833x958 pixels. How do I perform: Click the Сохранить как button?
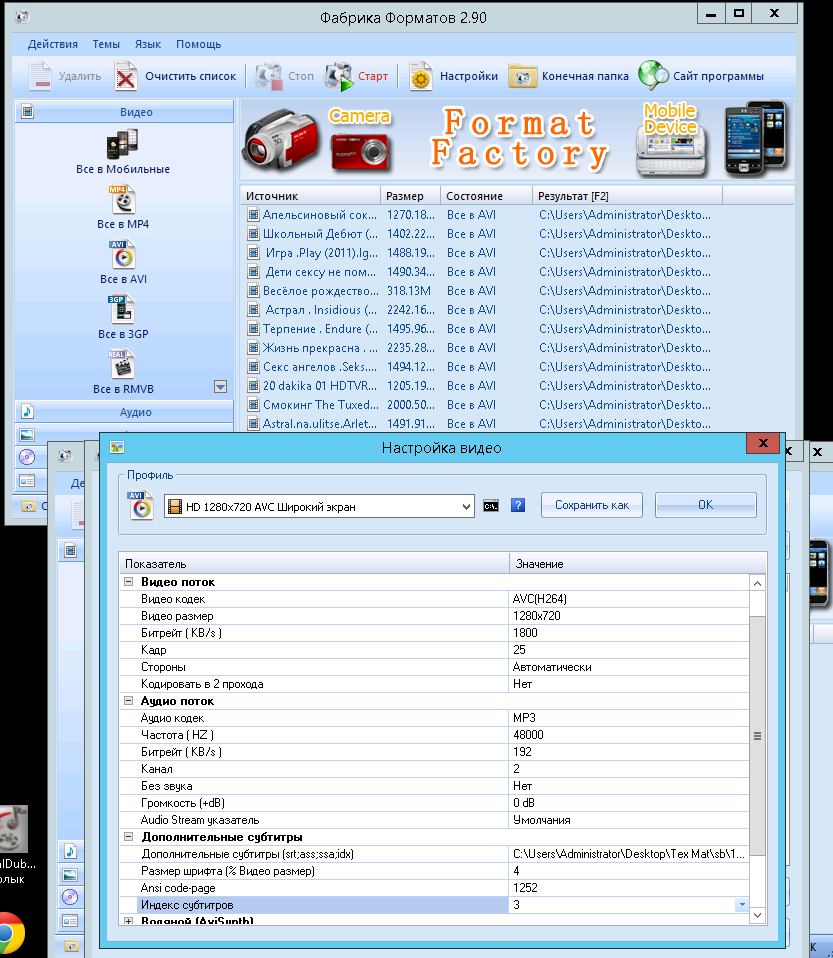pos(592,505)
